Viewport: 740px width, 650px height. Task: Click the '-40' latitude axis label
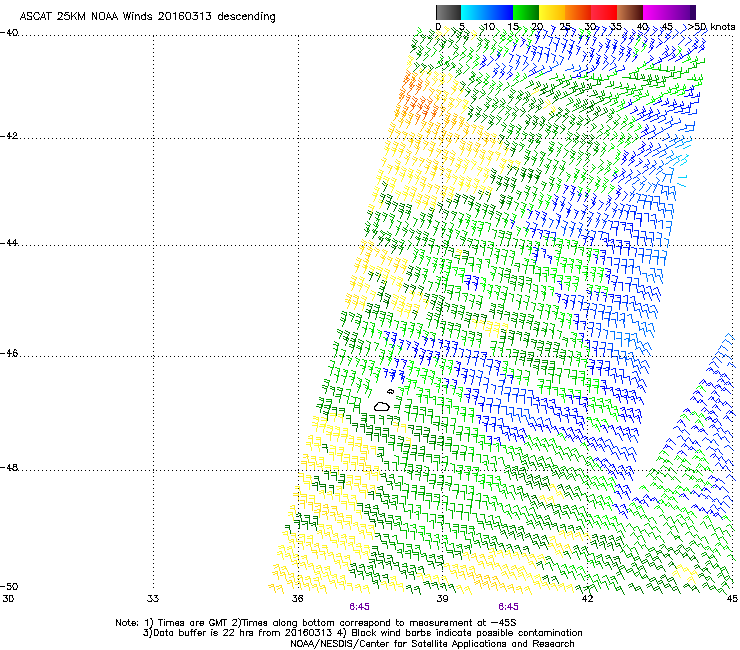click(9, 33)
